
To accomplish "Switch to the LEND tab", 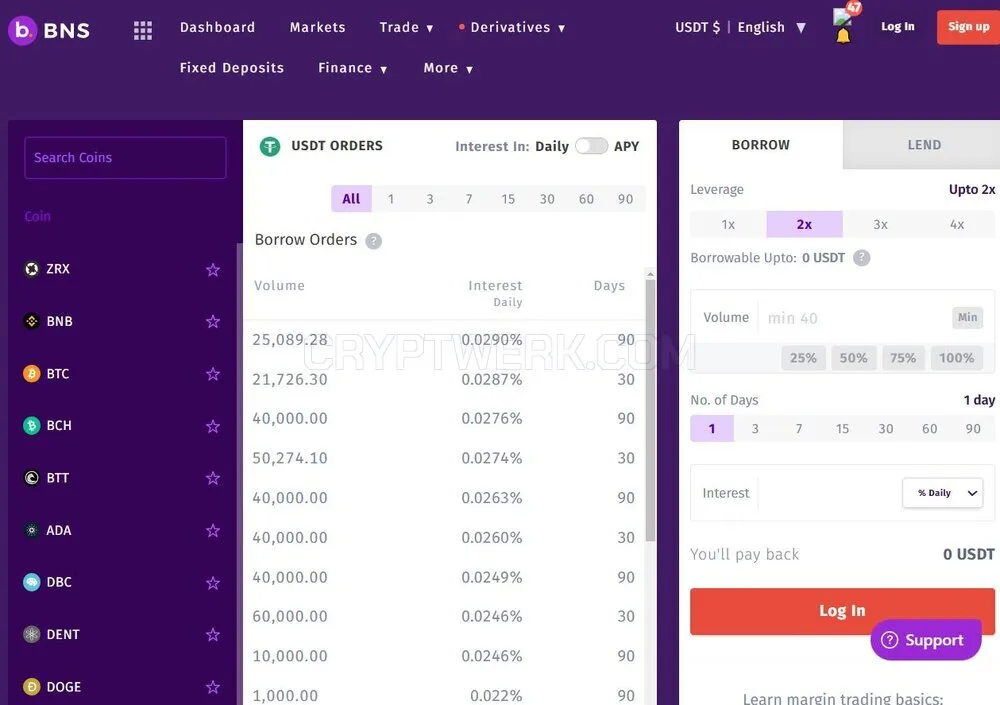I will (924, 145).
